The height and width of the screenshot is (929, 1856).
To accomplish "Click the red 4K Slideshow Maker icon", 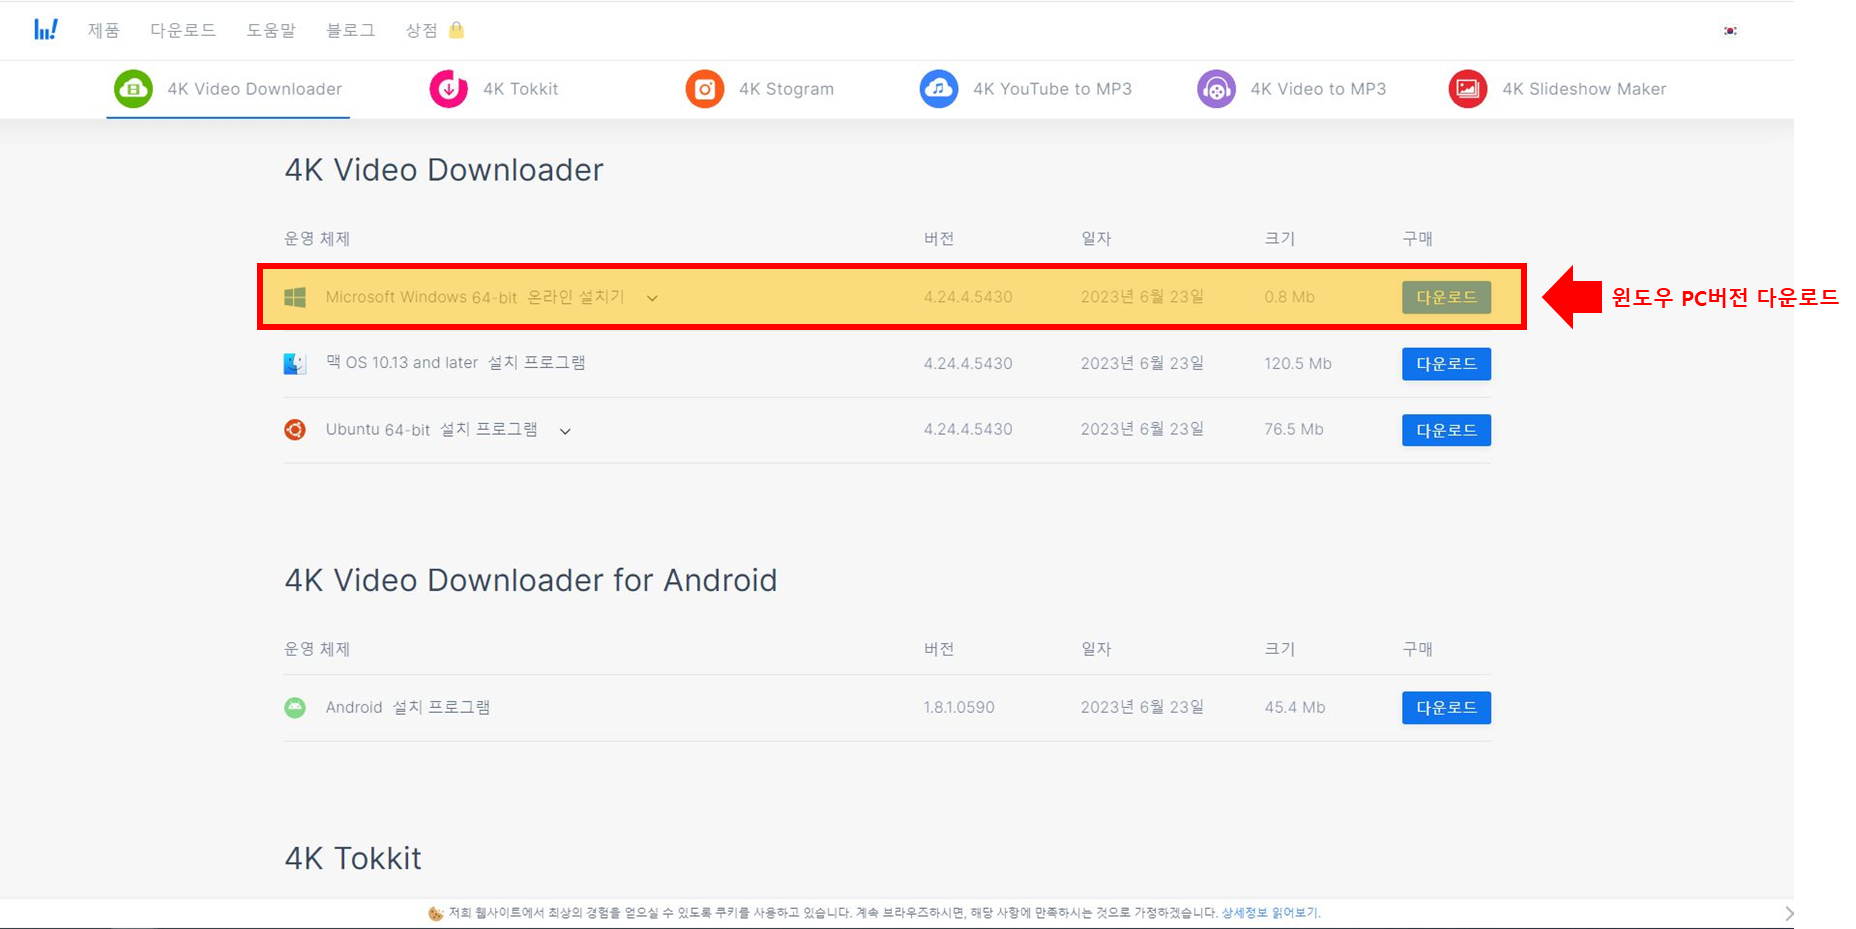I will pyautogui.click(x=1468, y=89).
